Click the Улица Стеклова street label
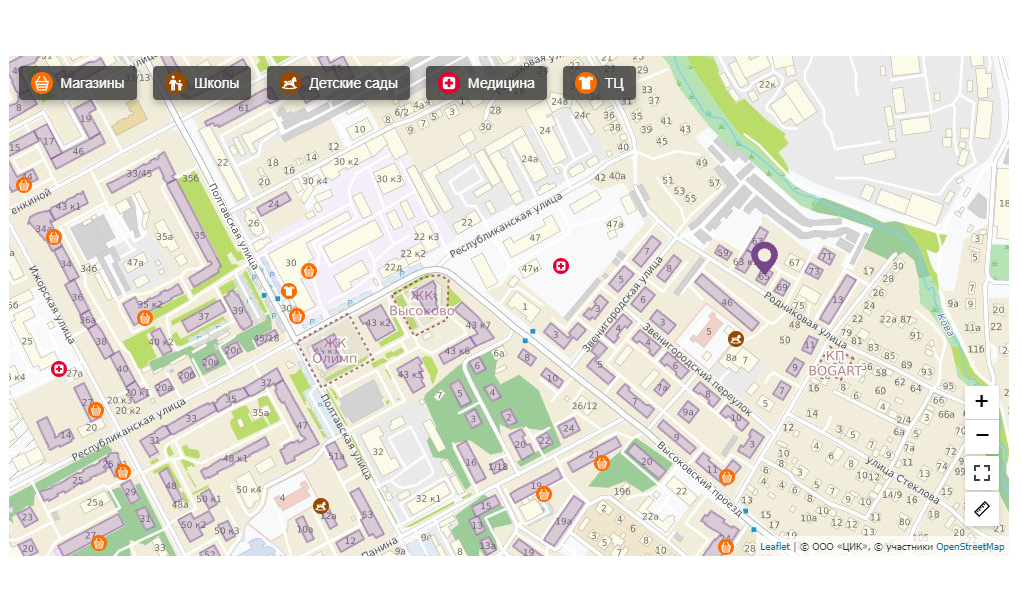Viewport: 1022px width, 600px height. click(902, 479)
